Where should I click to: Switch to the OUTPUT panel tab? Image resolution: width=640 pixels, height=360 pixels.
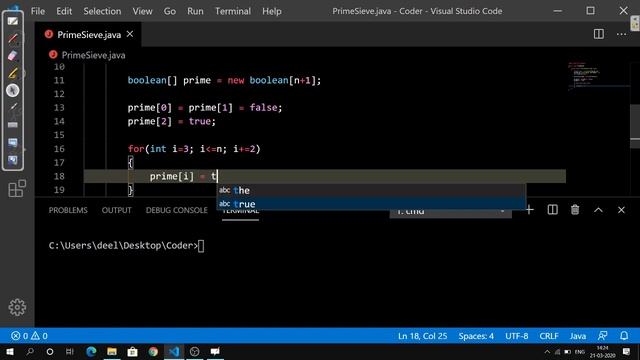[x=116, y=210]
